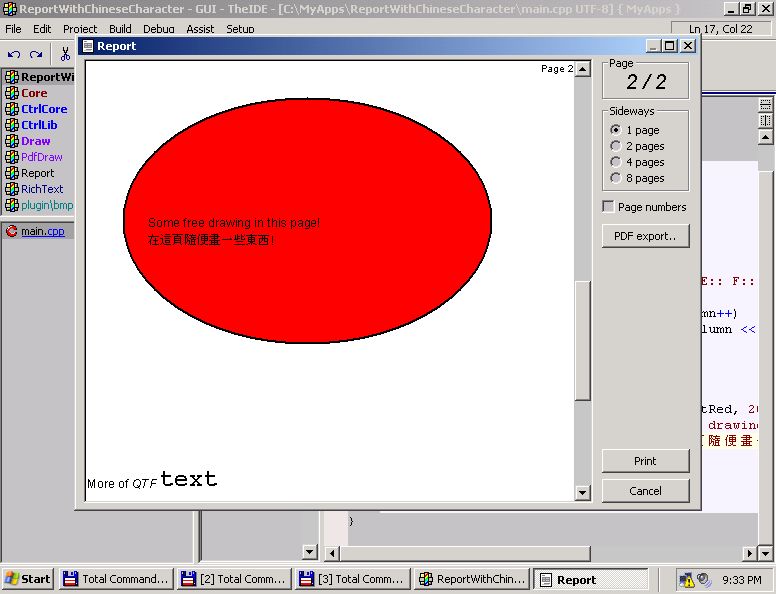776x594 pixels.
Task: Open the Windows Start menu
Action: pyautogui.click(x=27, y=579)
